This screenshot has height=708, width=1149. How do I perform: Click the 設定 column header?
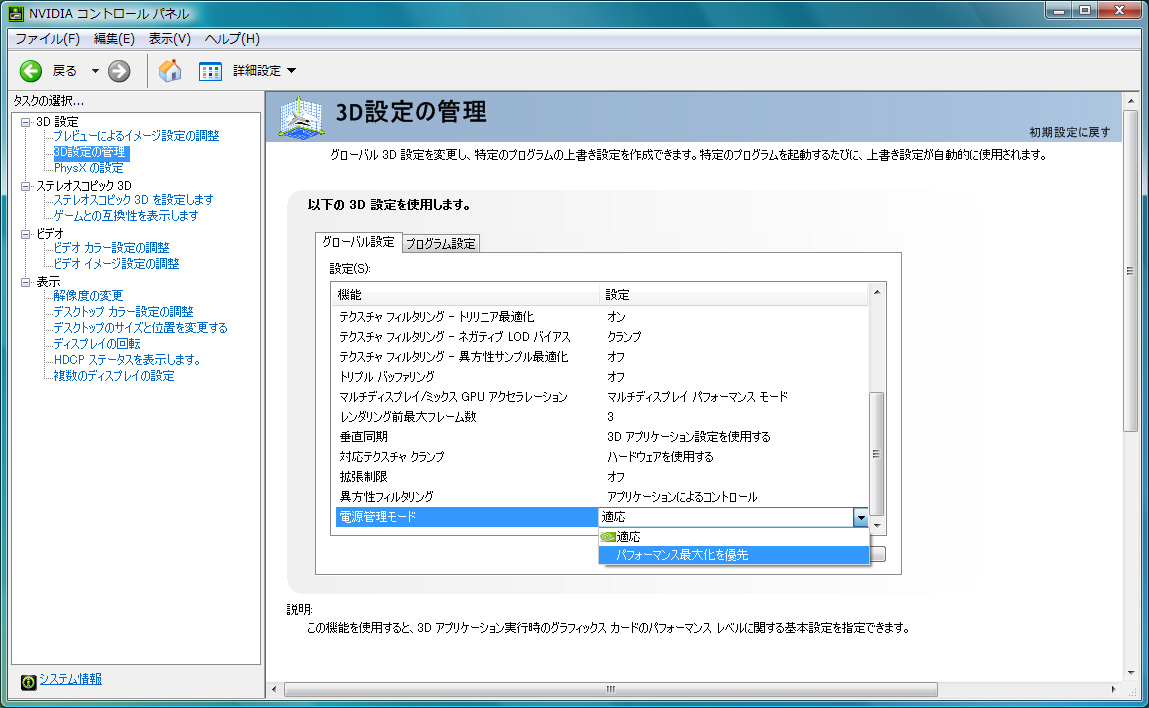pos(734,295)
